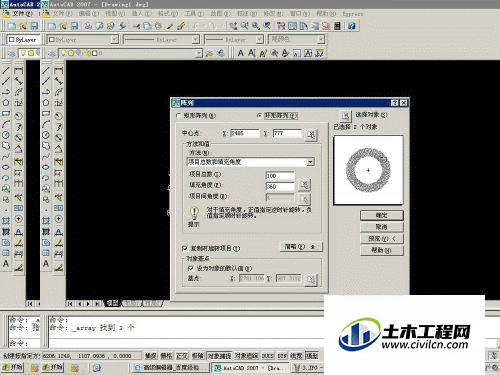Click the Help question mark toolbar icon
Screen dimensions: 500x375
click(351, 26)
